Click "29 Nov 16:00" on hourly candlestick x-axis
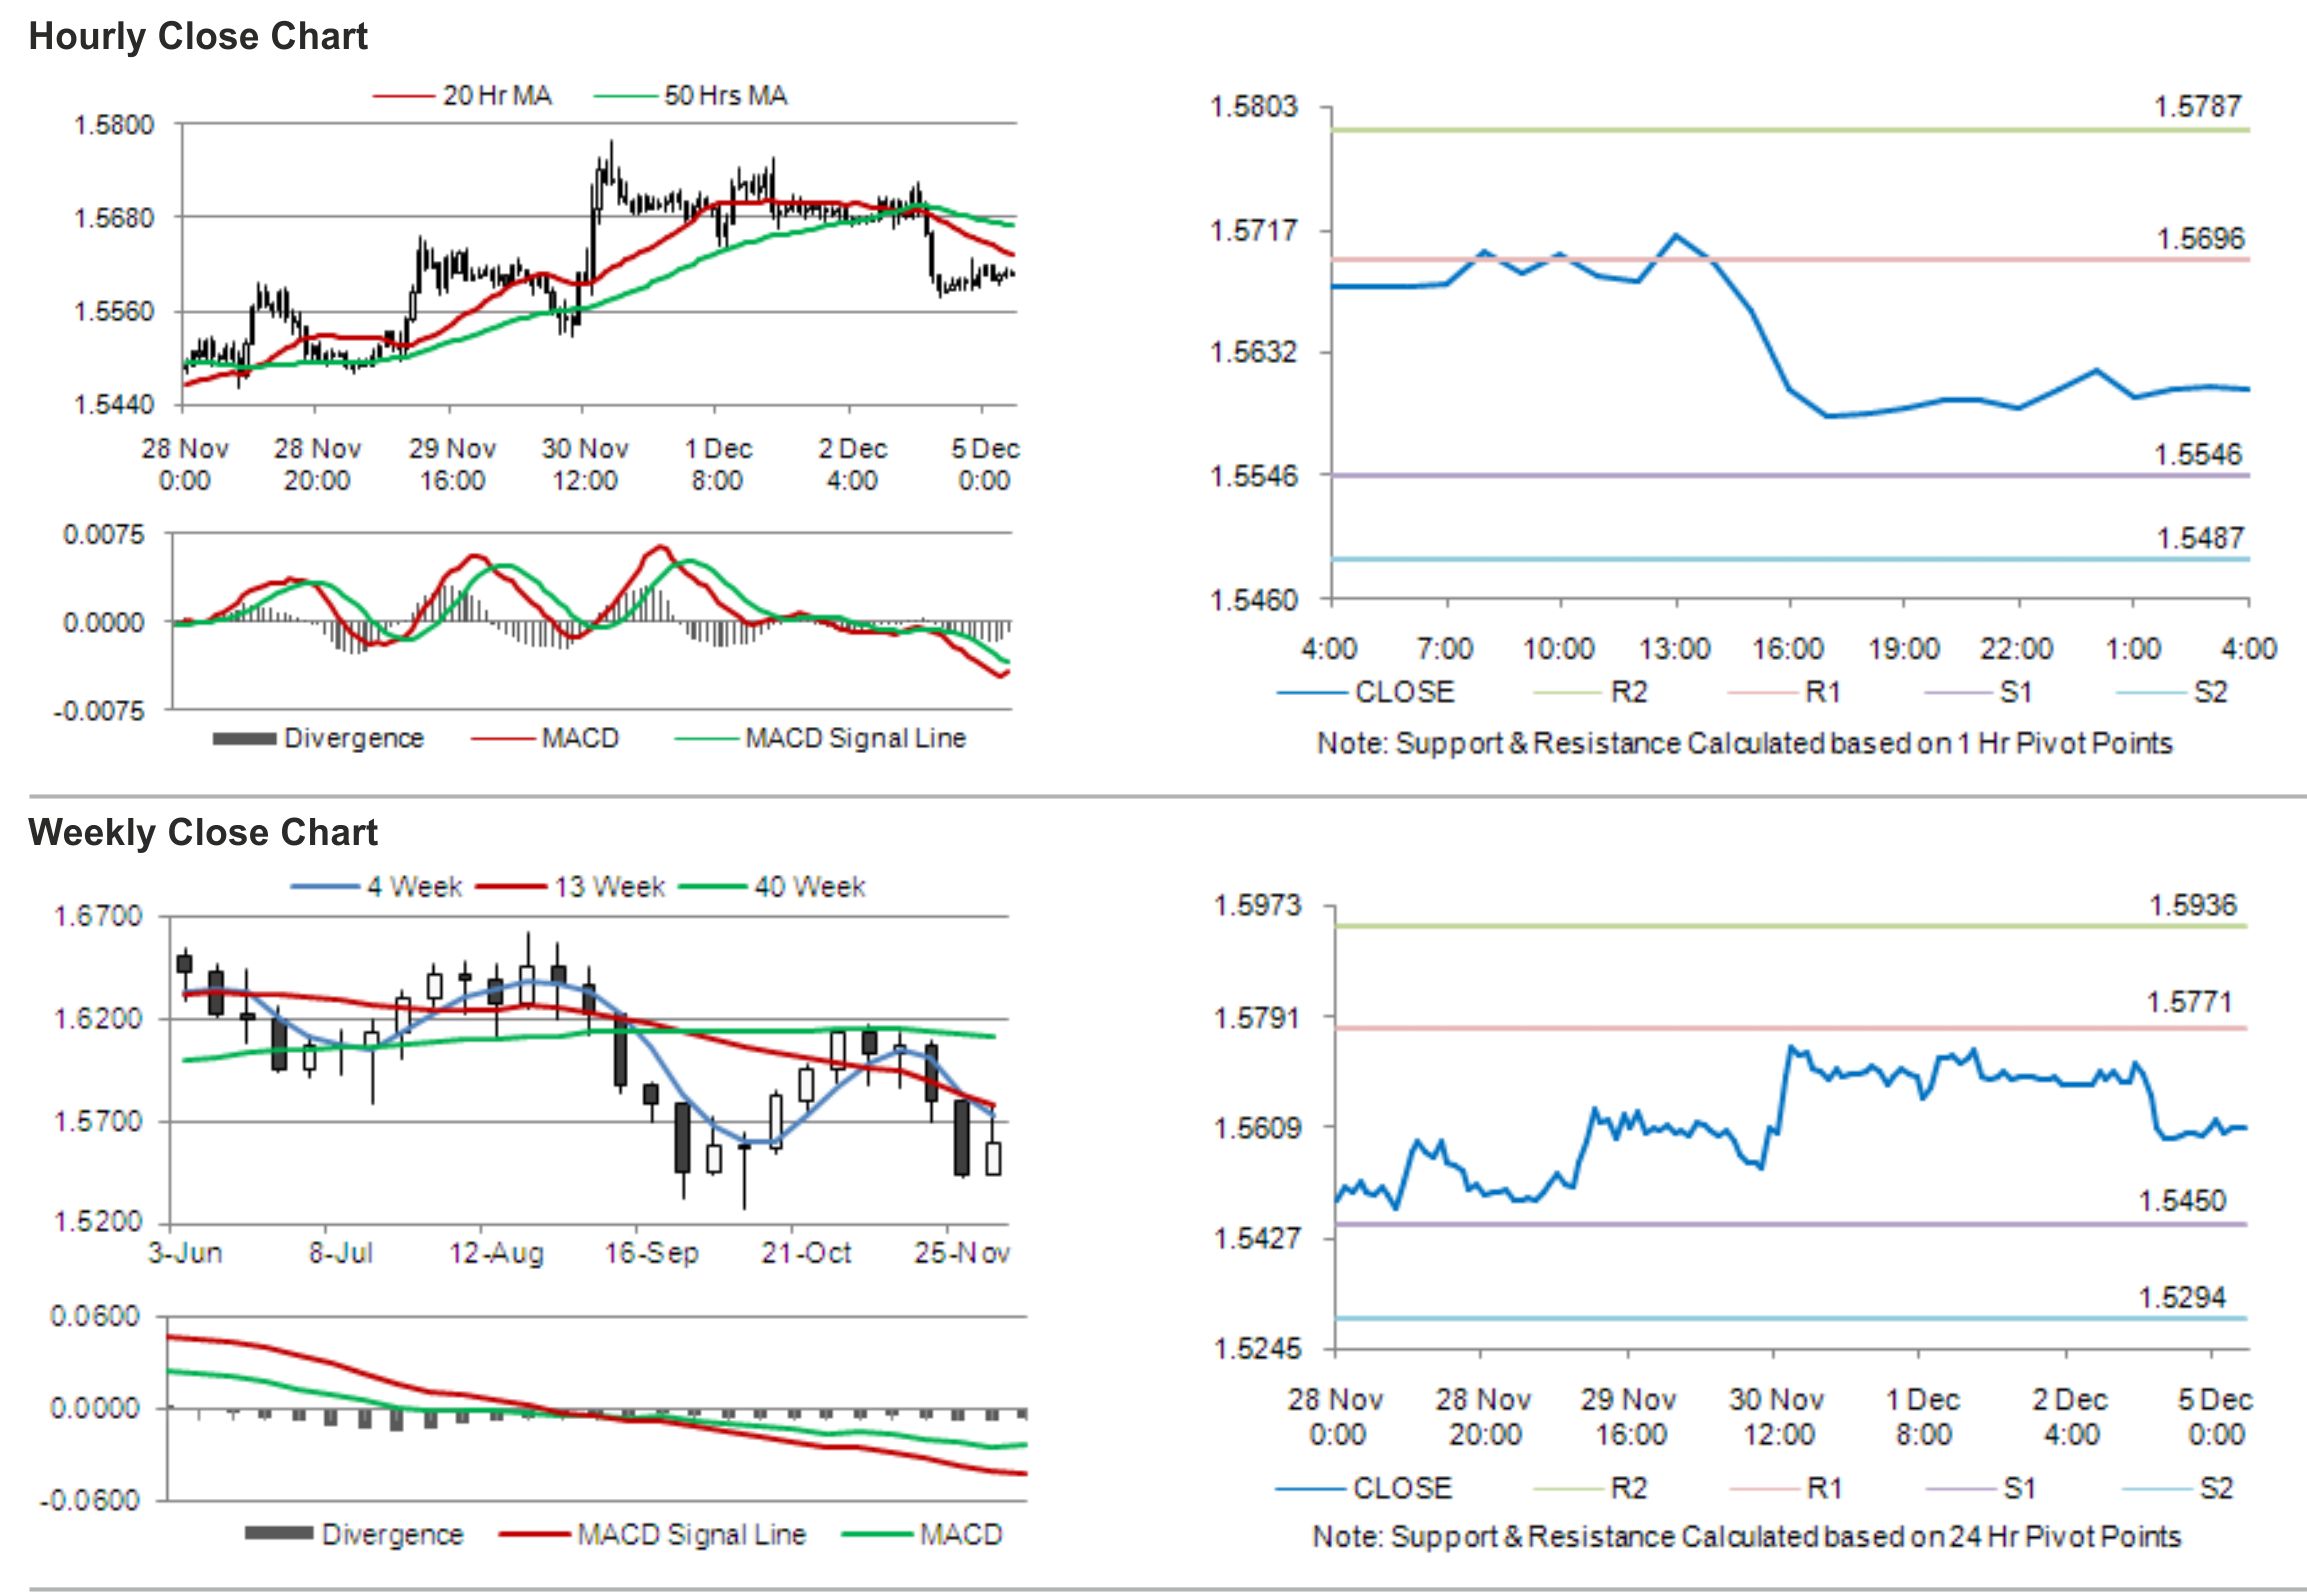The image size is (2307, 1592). pyautogui.click(x=452, y=464)
